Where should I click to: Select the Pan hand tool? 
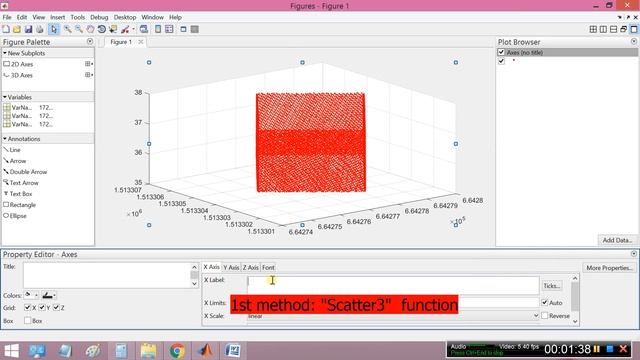click(x=90, y=29)
